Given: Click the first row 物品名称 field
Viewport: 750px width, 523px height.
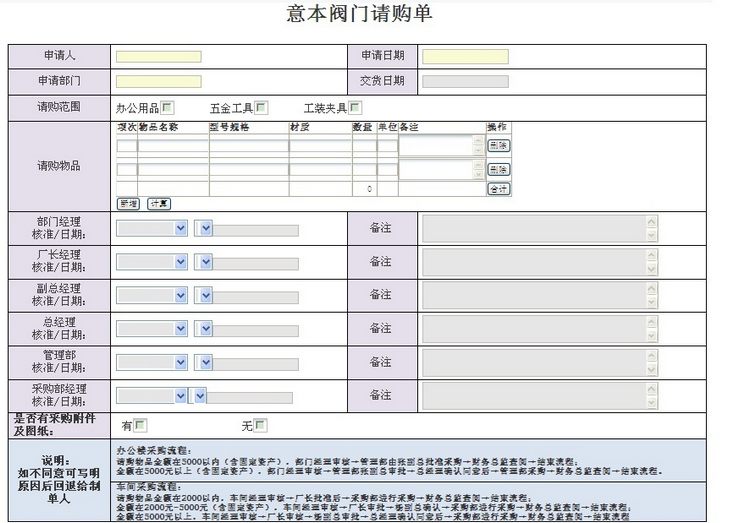Looking at the screenshot, I should 173,145.
